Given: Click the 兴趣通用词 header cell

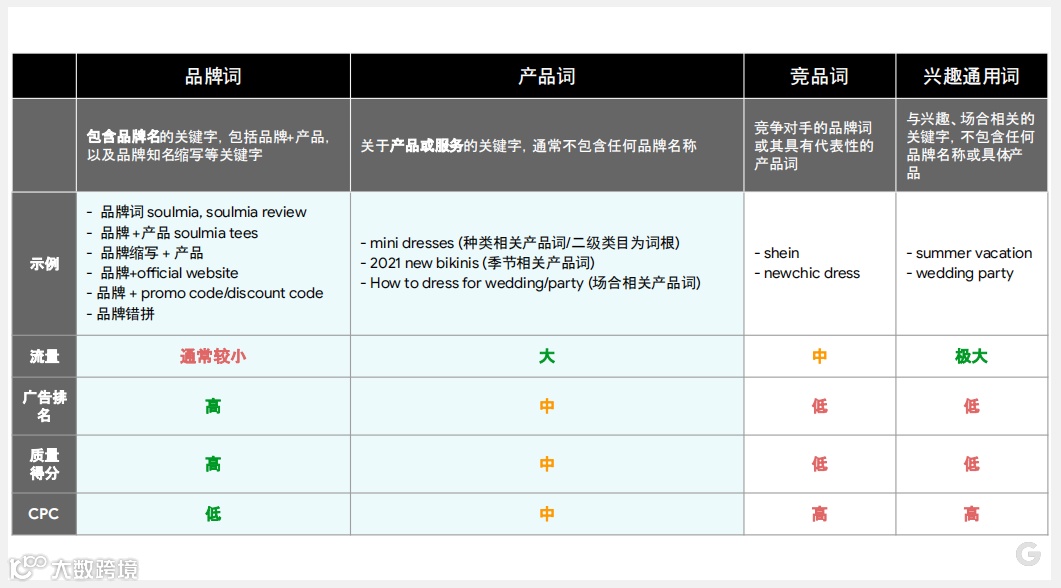Looking at the screenshot, I should tap(971, 75).
